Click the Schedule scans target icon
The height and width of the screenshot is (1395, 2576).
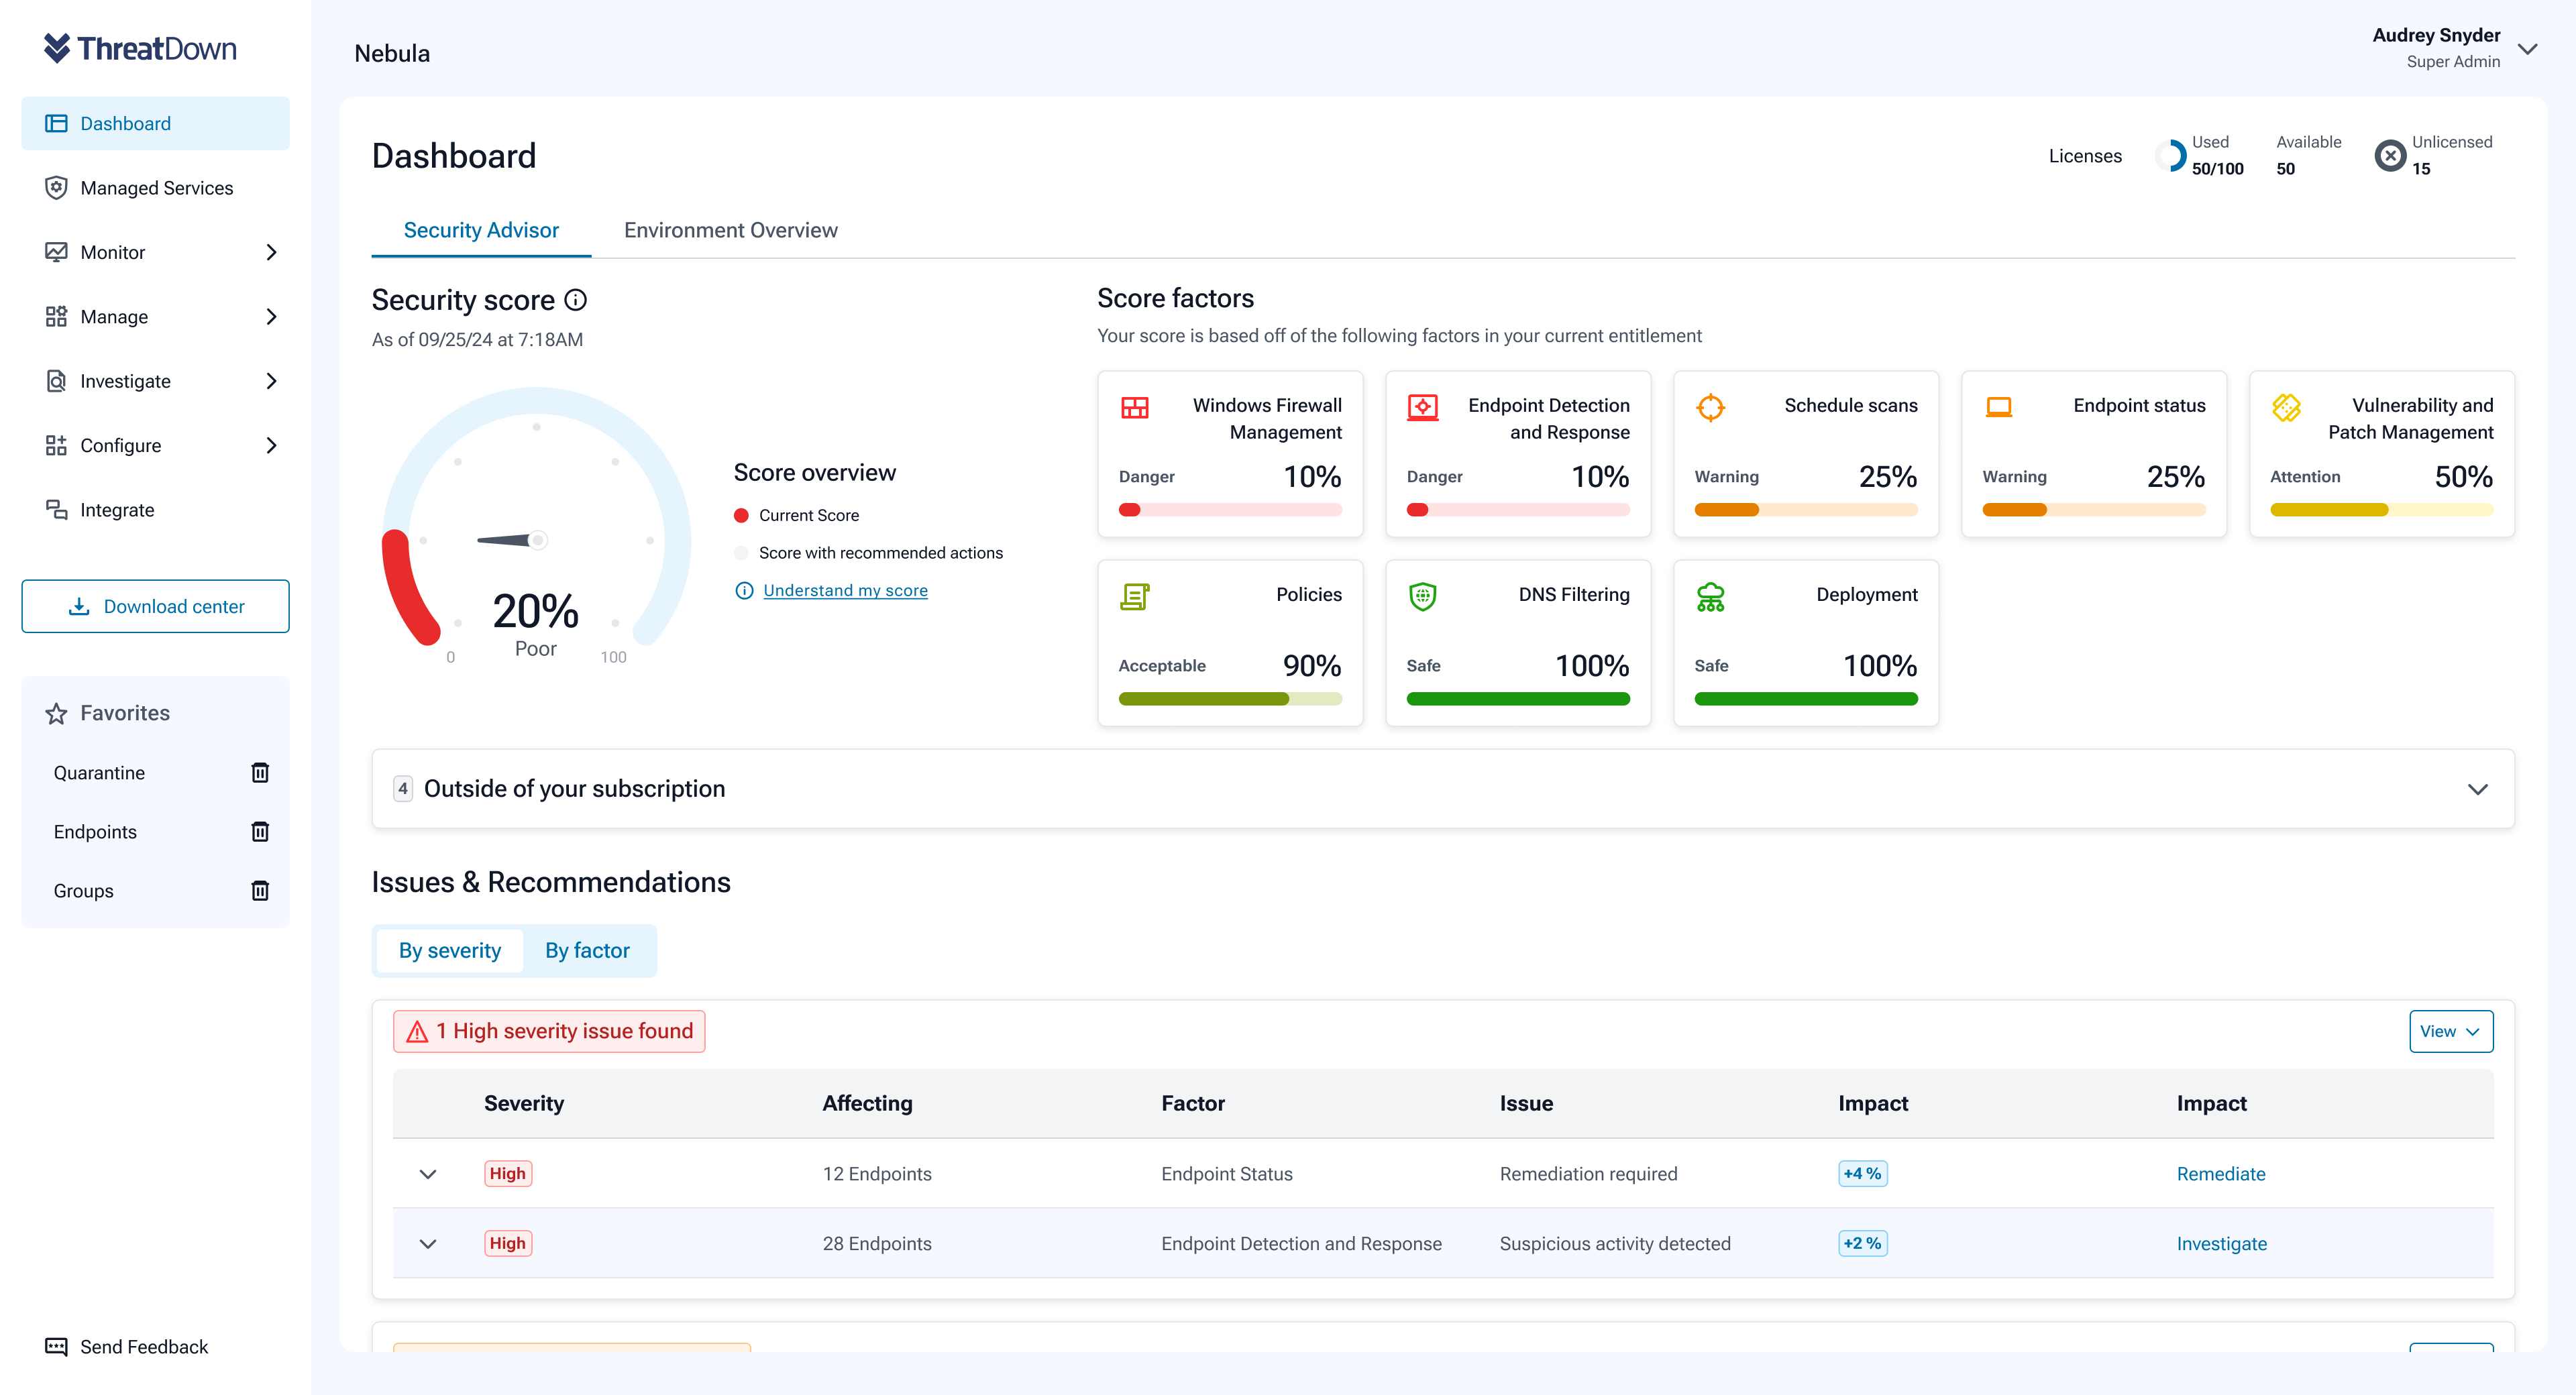[1711, 407]
